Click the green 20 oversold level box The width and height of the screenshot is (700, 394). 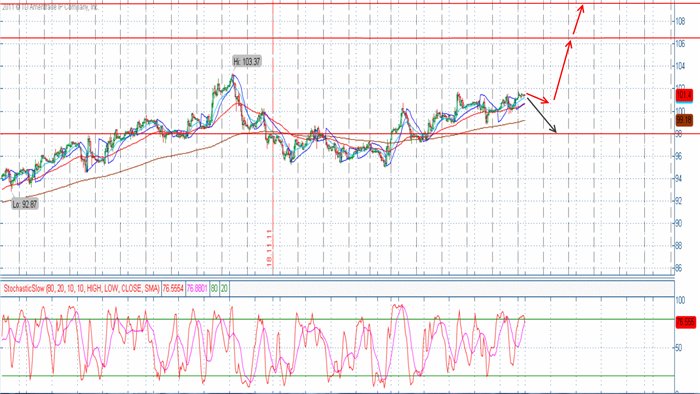224,289
